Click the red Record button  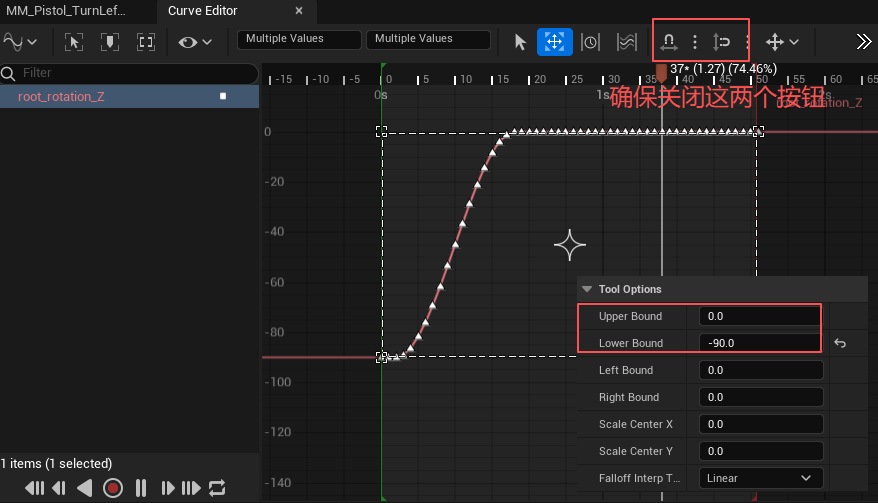pos(113,488)
